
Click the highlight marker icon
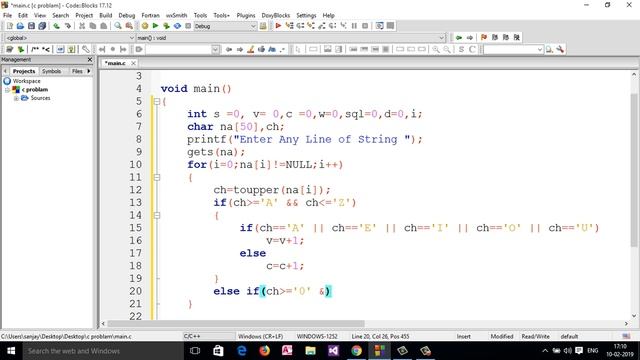pos(251,49)
